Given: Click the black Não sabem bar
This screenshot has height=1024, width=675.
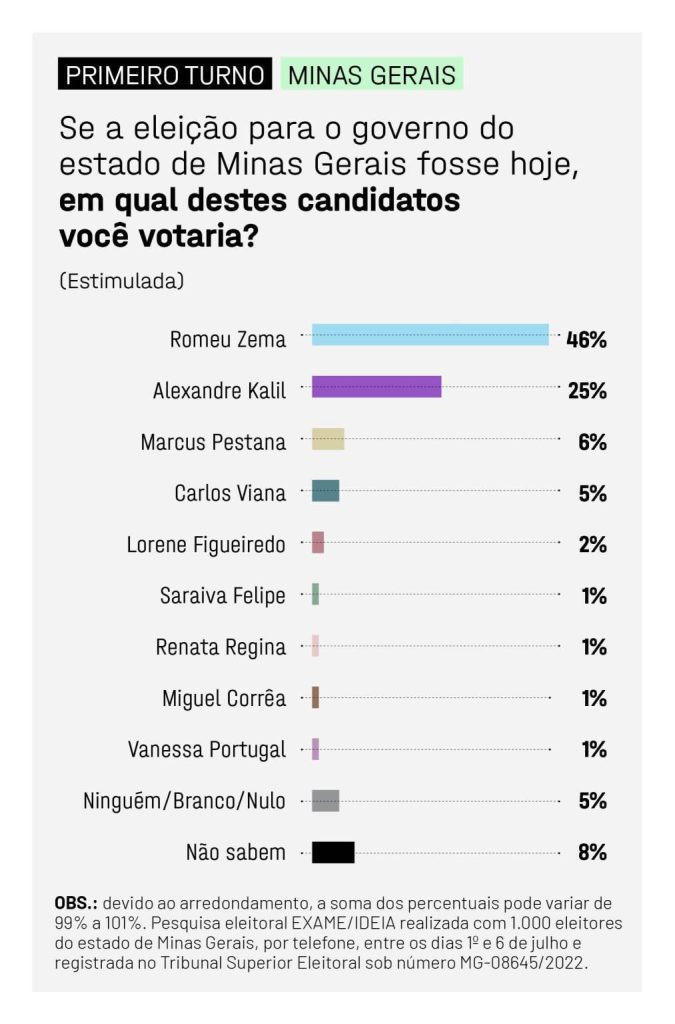Looking at the screenshot, I should pyautogui.click(x=333, y=852).
